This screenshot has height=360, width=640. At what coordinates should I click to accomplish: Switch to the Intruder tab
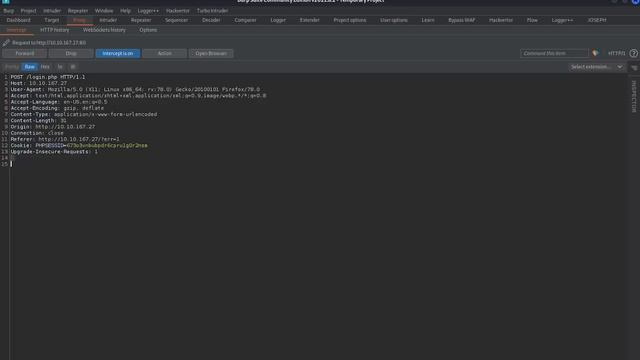point(108,20)
